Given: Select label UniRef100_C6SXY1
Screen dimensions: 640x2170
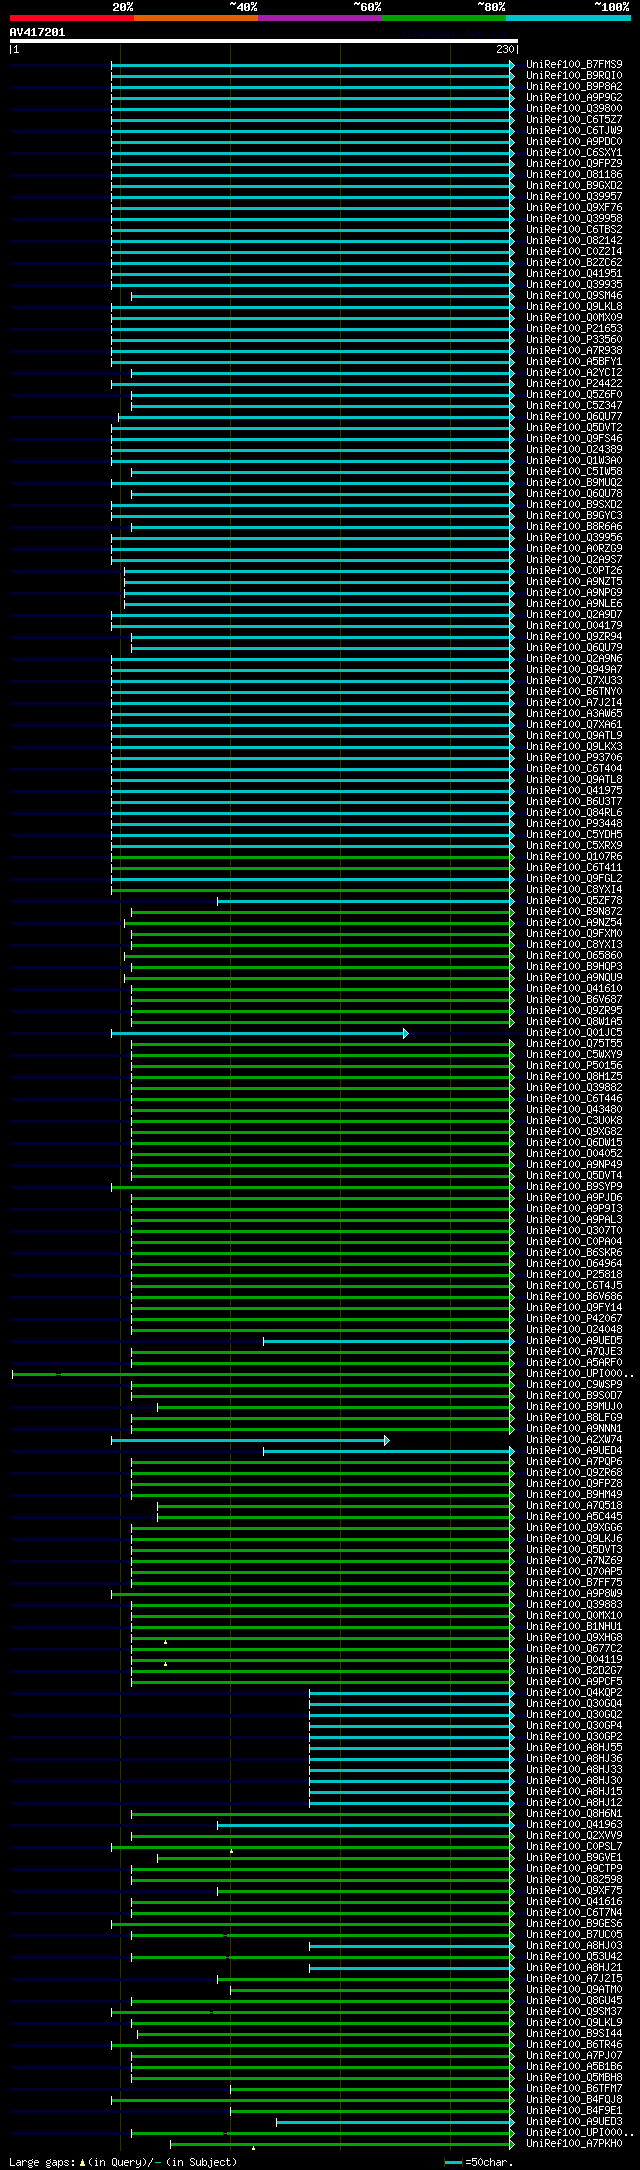Looking at the screenshot, I should 574,153.
